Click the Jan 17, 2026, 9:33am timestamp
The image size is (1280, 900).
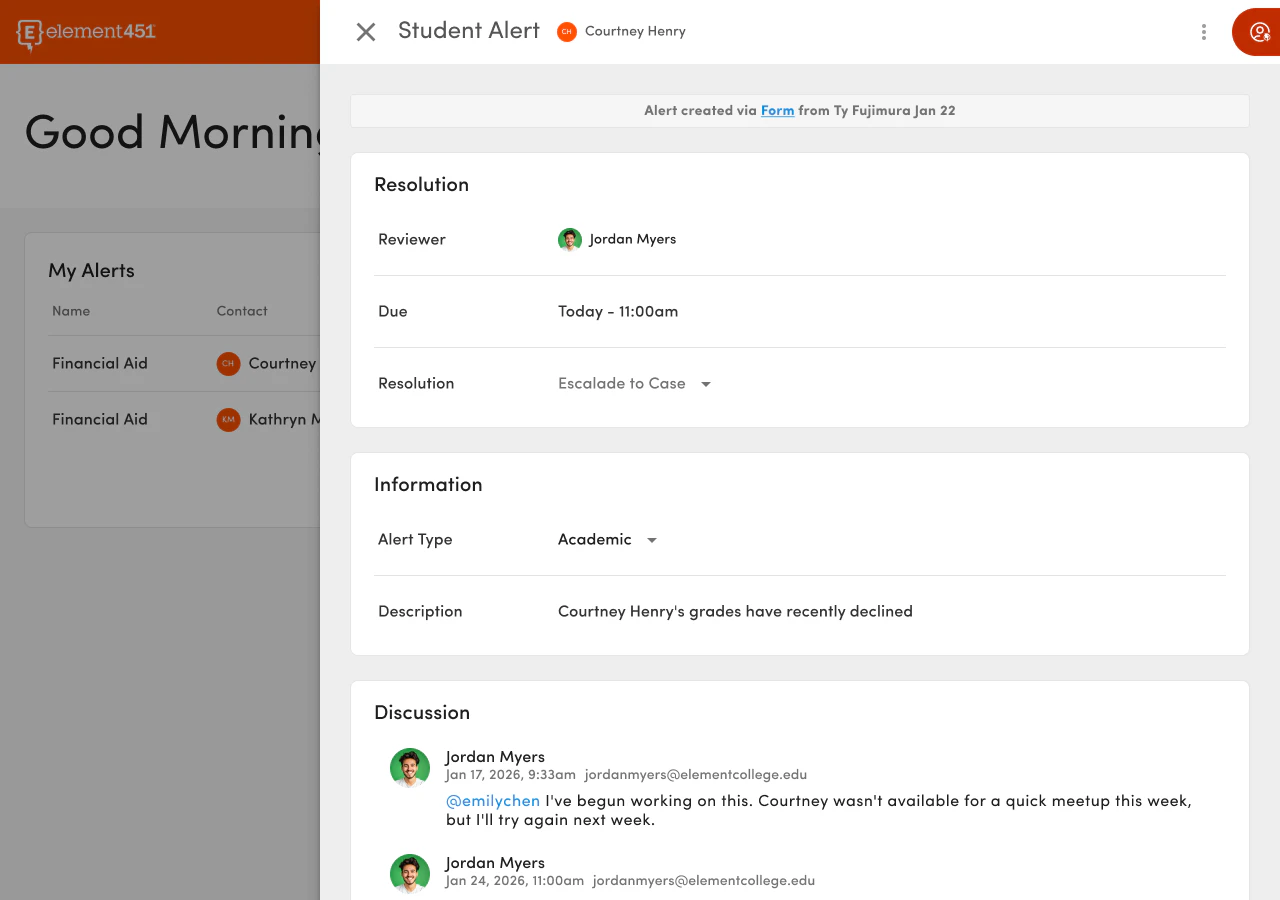click(511, 775)
